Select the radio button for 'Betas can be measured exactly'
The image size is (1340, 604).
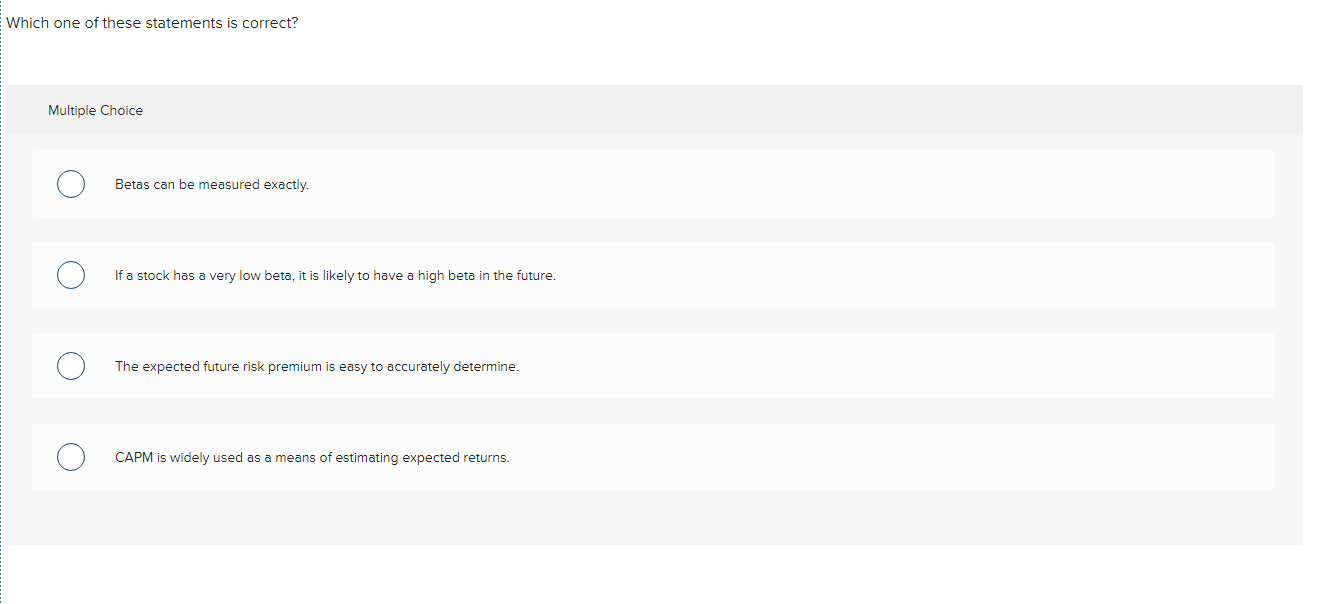[71, 184]
